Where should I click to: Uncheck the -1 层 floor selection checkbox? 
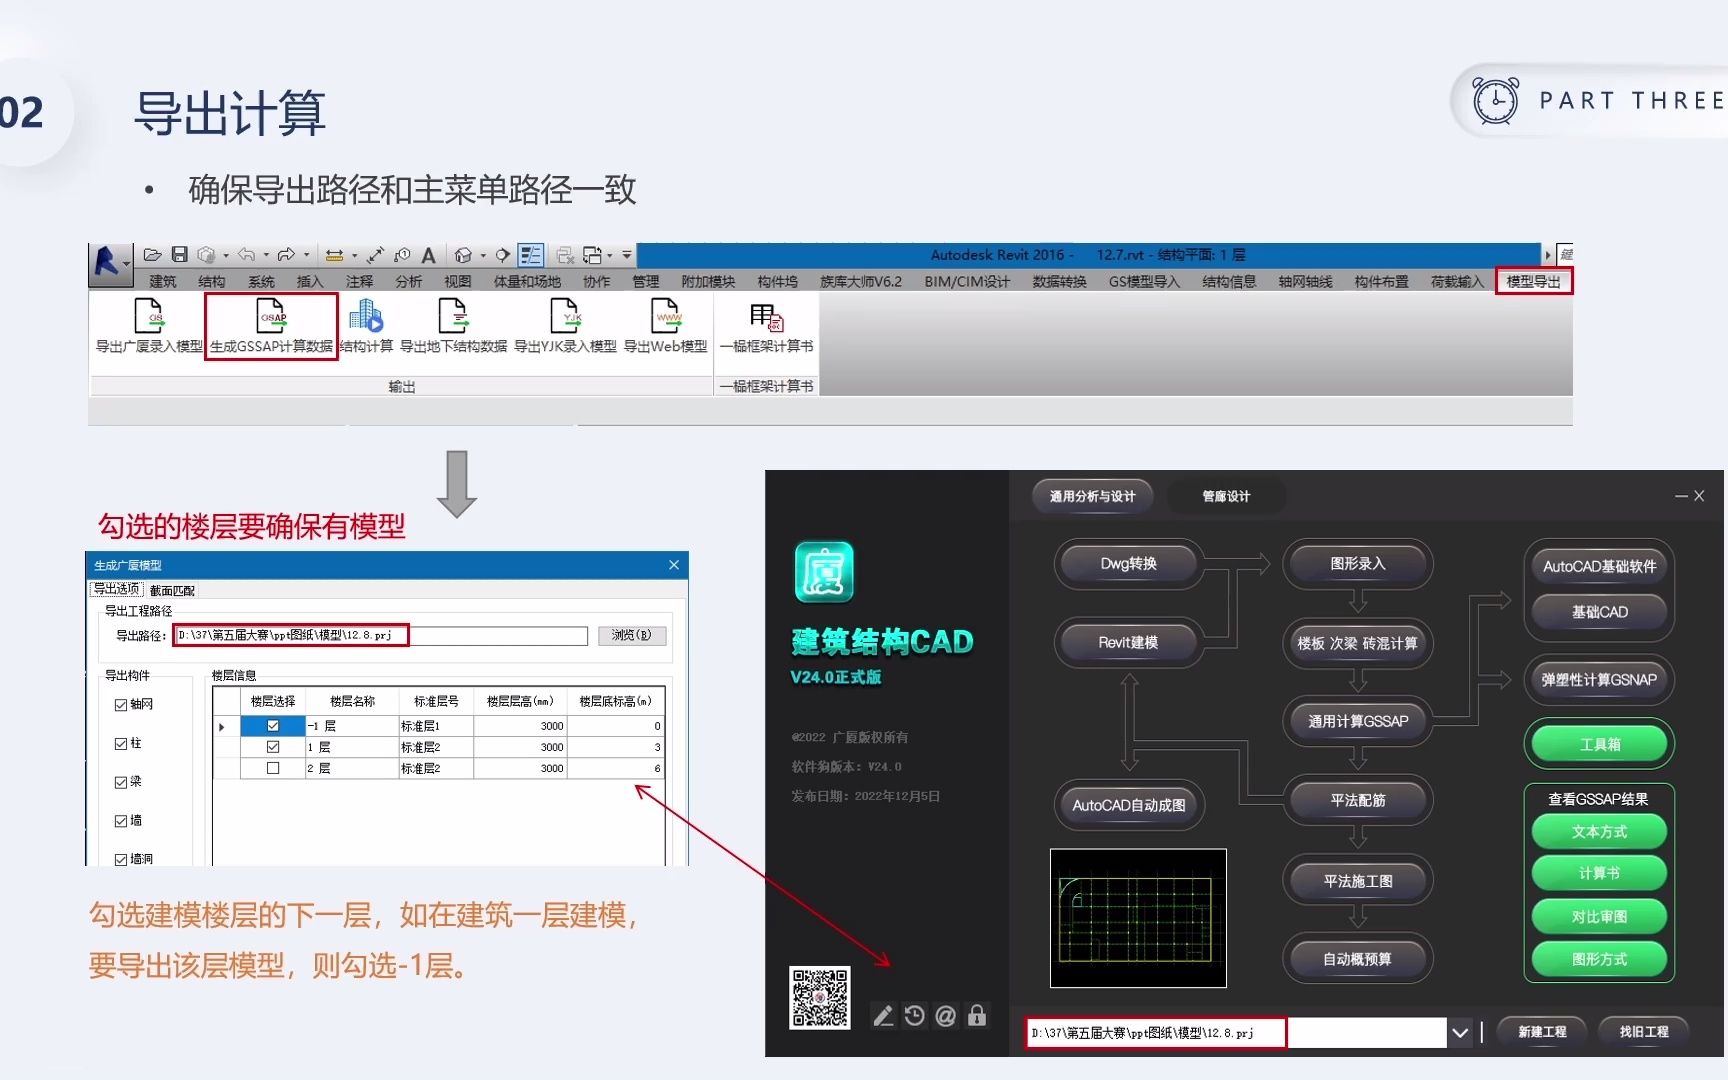273,726
